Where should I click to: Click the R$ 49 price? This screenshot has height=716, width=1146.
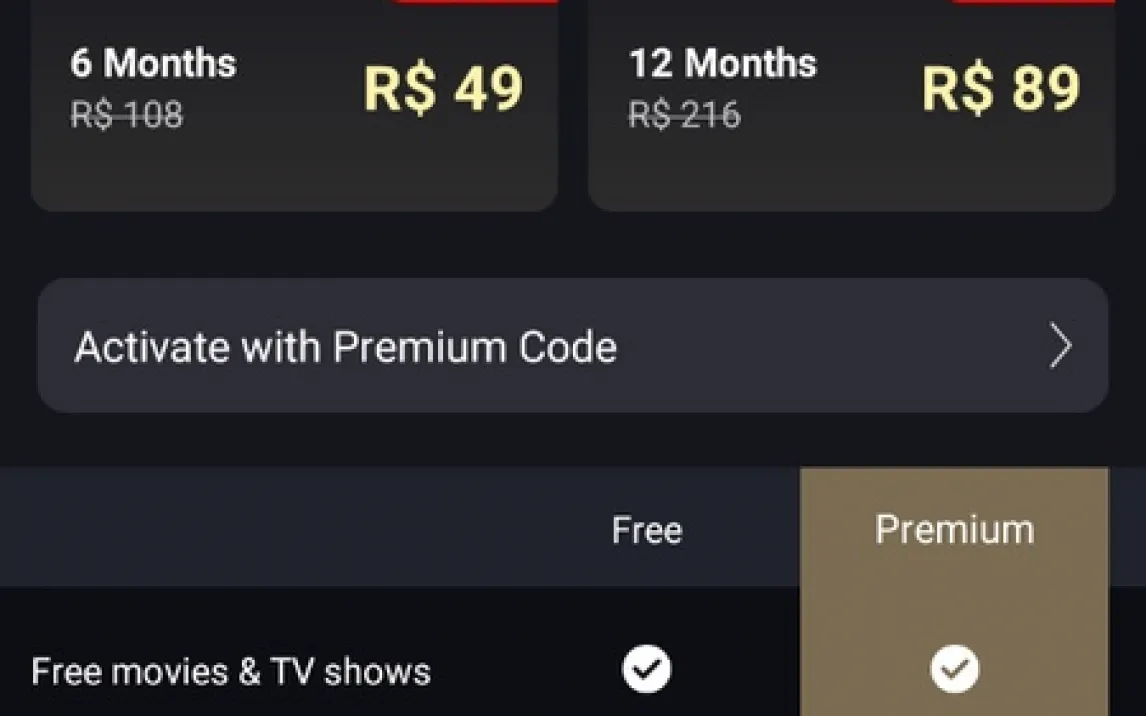(443, 89)
